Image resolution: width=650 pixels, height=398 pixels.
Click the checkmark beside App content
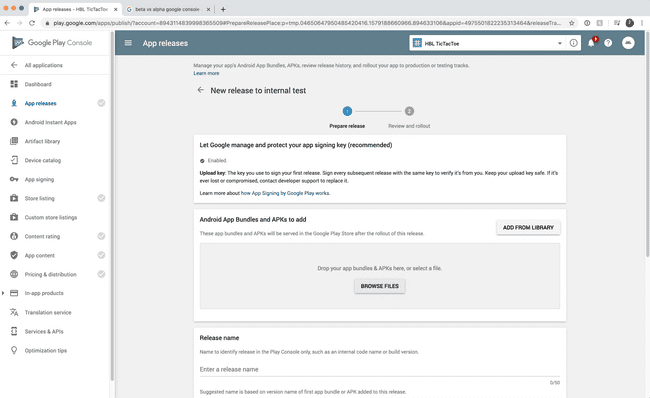(101, 255)
